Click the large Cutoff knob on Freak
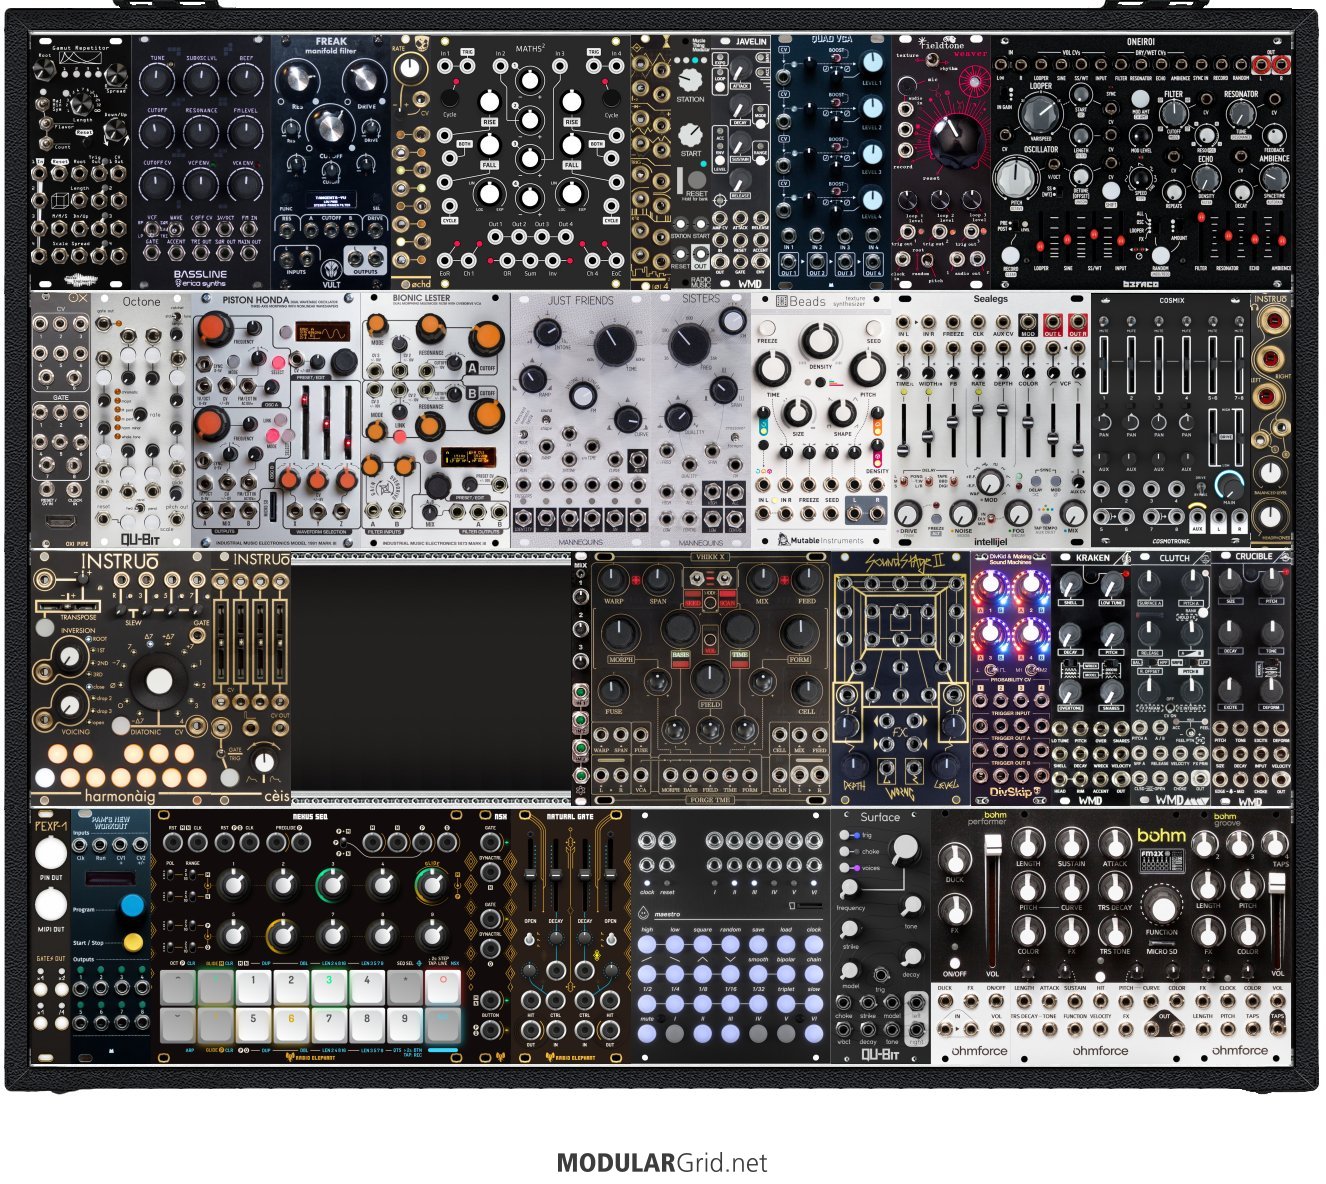The height and width of the screenshot is (1184, 1326). [x=331, y=127]
